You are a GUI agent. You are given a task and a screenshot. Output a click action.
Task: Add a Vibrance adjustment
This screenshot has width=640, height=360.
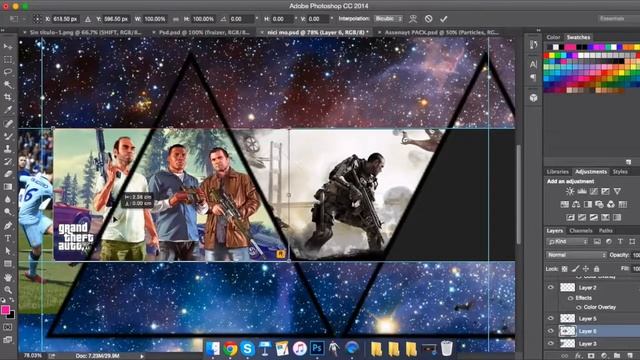click(x=617, y=191)
